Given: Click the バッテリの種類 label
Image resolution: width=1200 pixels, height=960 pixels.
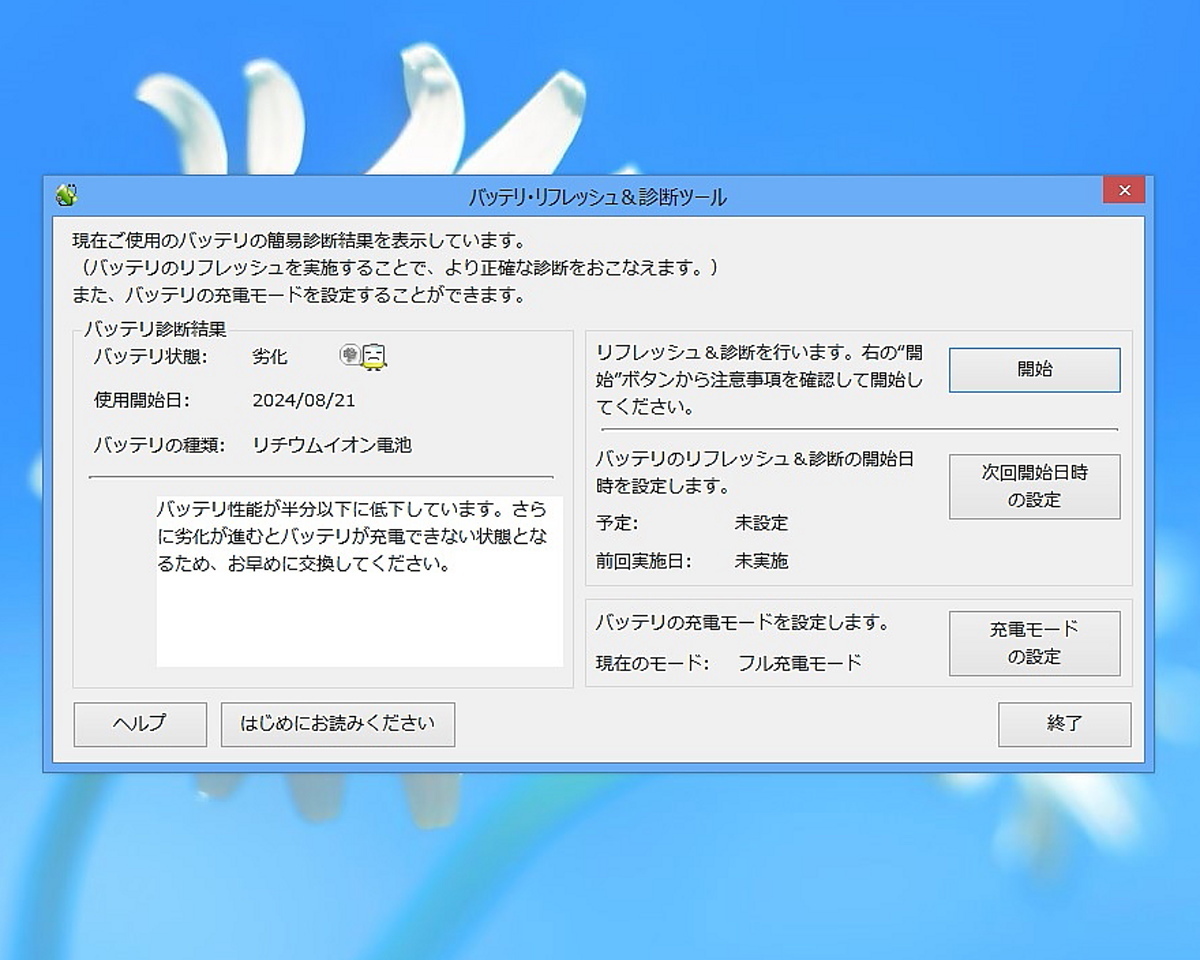Looking at the screenshot, I should point(159,446).
